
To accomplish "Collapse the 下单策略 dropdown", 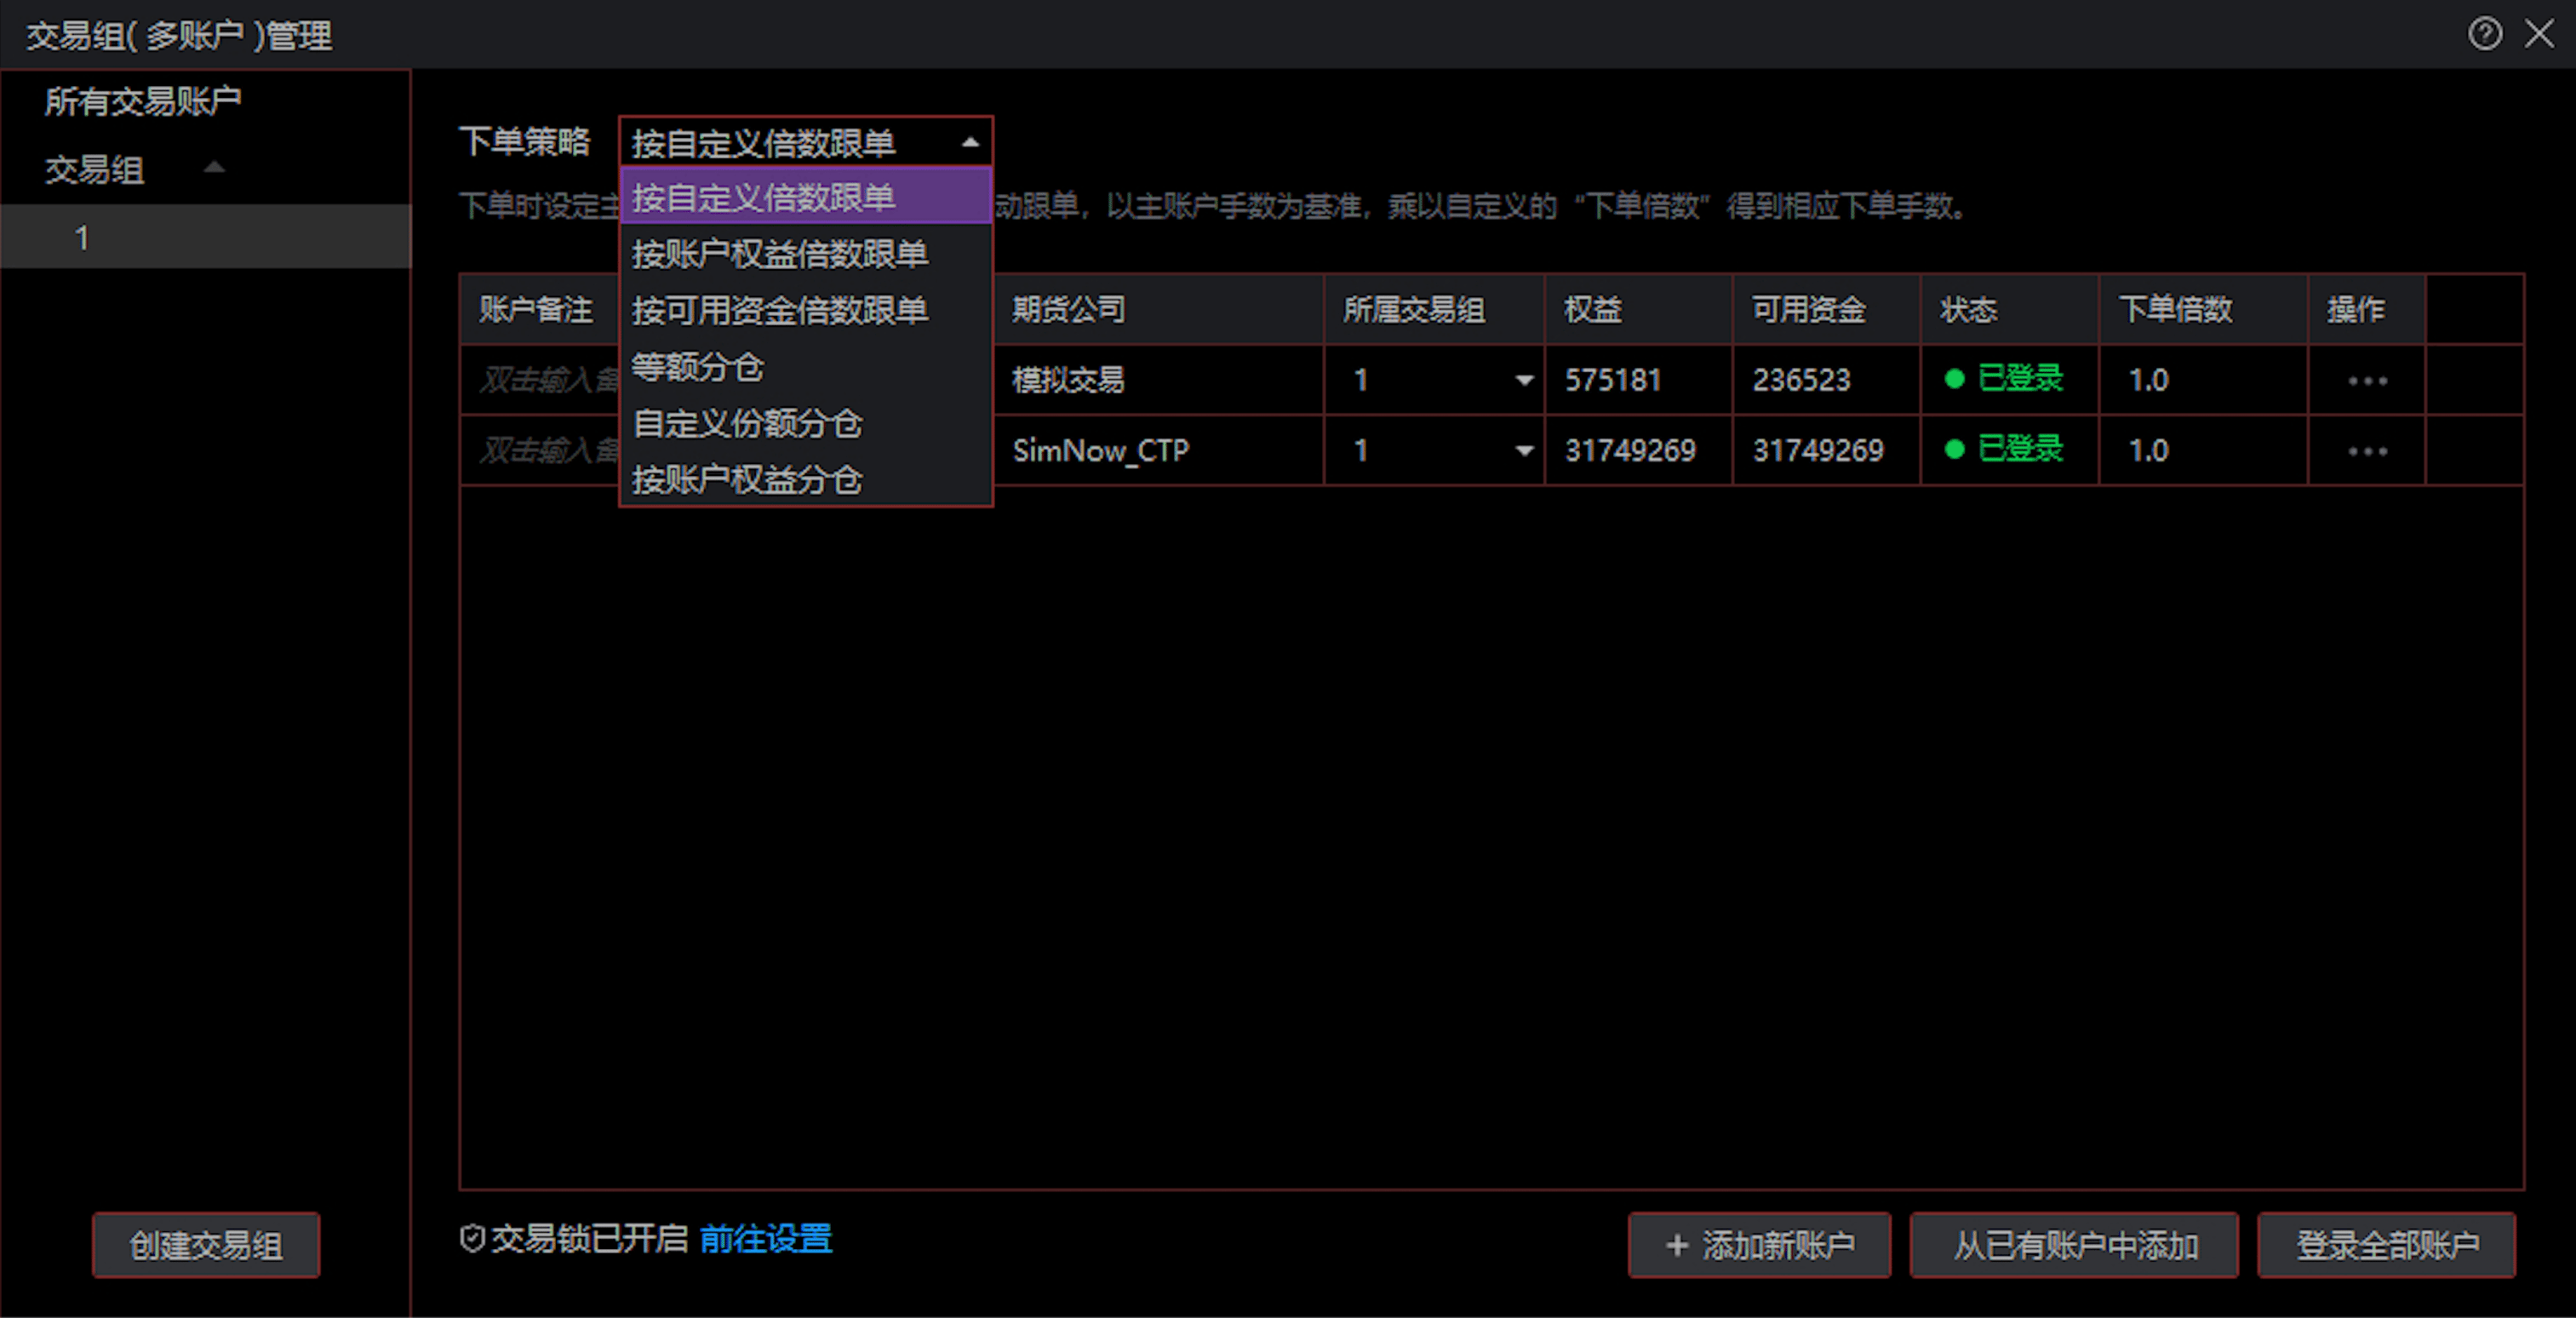I will pyautogui.click(x=969, y=142).
